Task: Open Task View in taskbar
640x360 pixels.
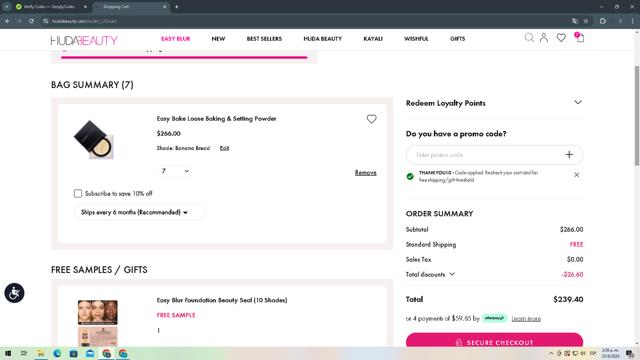Action: [x=24, y=353]
